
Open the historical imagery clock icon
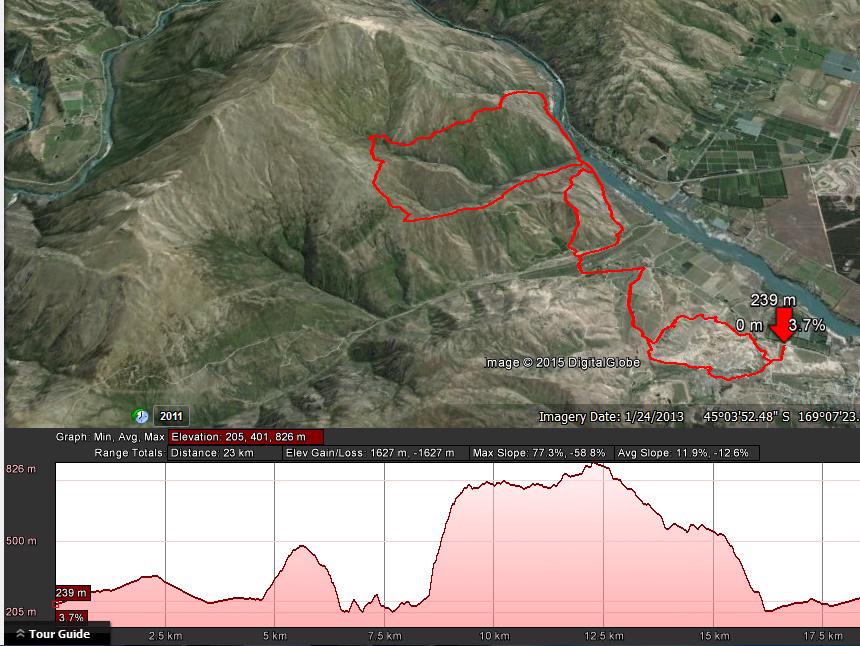pyautogui.click(x=141, y=416)
